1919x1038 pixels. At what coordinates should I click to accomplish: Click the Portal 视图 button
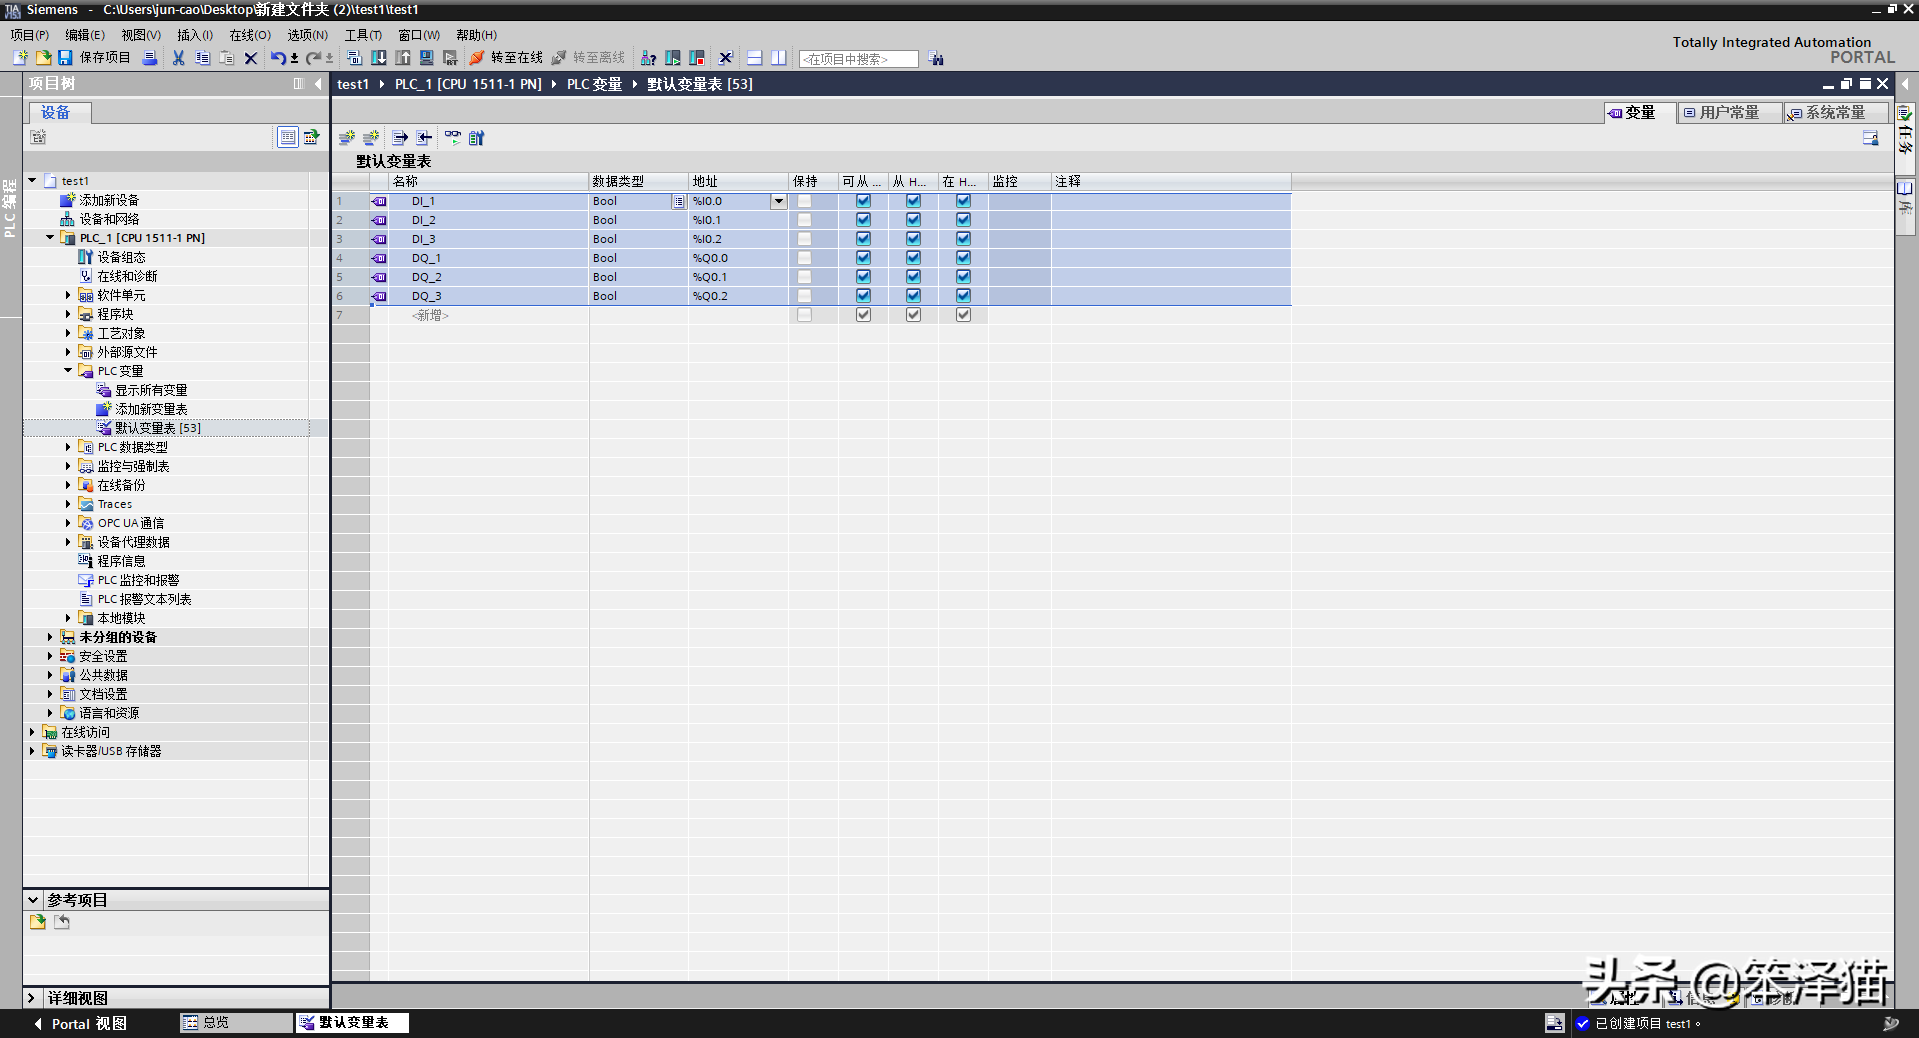coord(80,1023)
